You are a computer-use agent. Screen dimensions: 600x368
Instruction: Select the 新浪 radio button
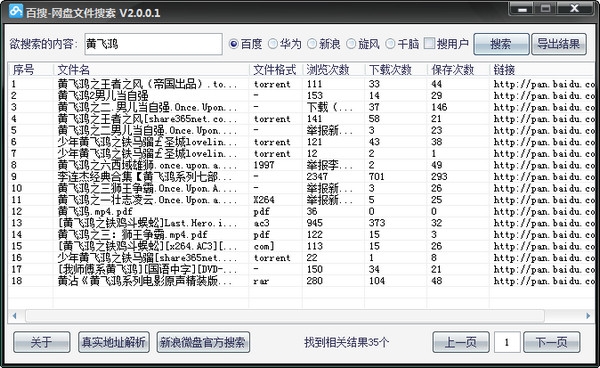[312, 44]
